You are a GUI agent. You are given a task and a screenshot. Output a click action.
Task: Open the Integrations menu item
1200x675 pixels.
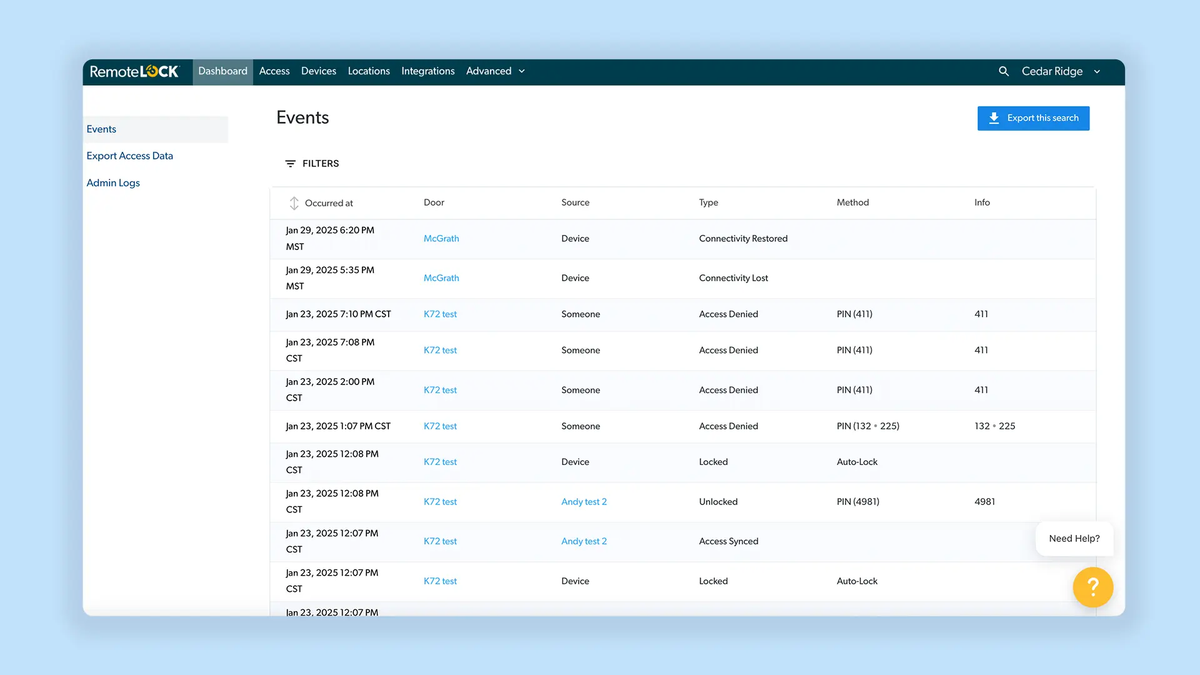[x=428, y=72]
